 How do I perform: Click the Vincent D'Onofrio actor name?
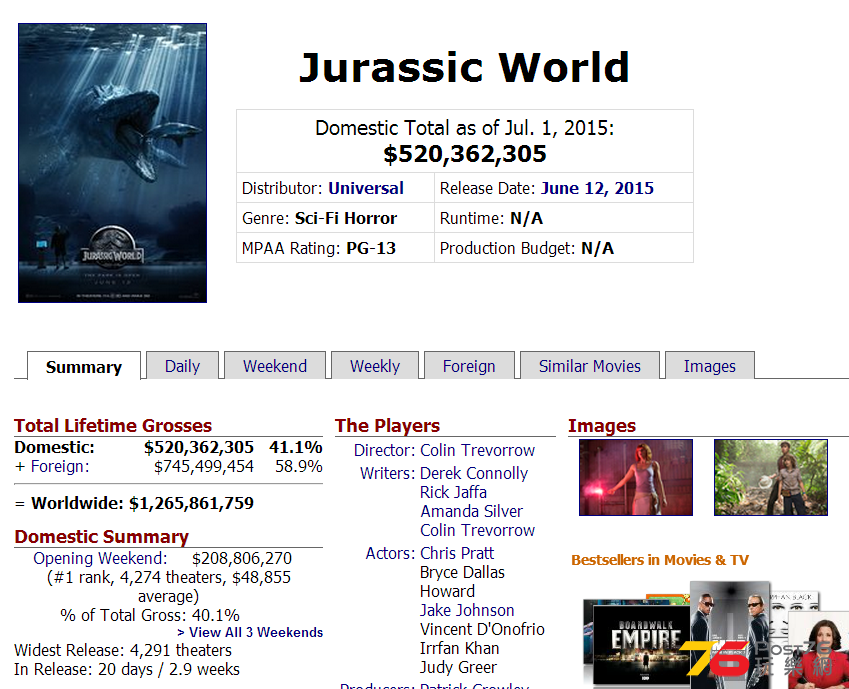click(482, 629)
